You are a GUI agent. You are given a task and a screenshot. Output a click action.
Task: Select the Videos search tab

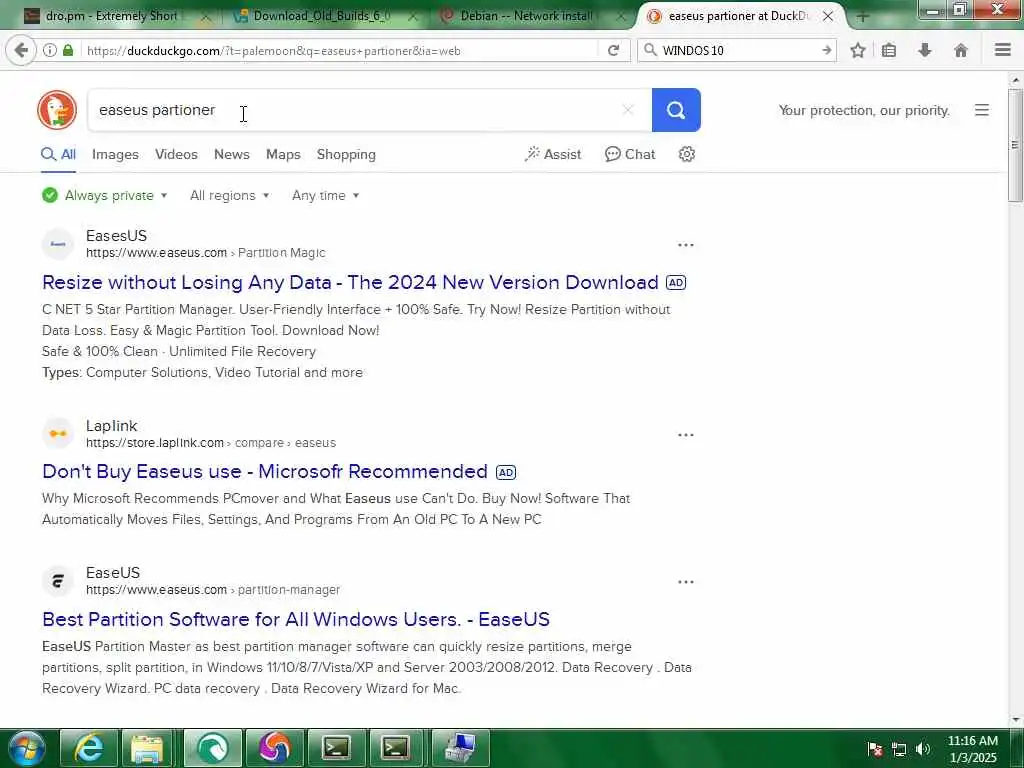[176, 154]
